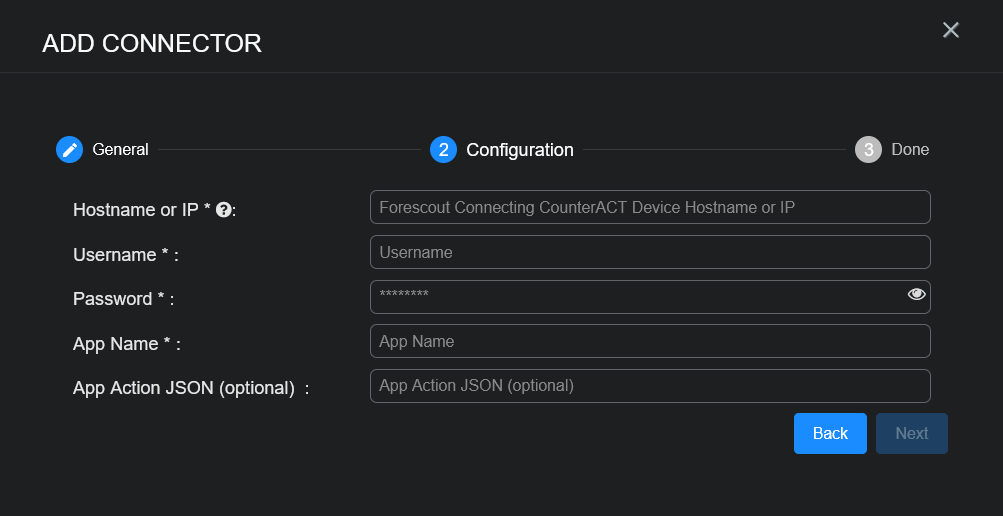Viewport: 1003px width, 516px height.
Task: Click the step 3 circle icon
Action: coord(868,150)
